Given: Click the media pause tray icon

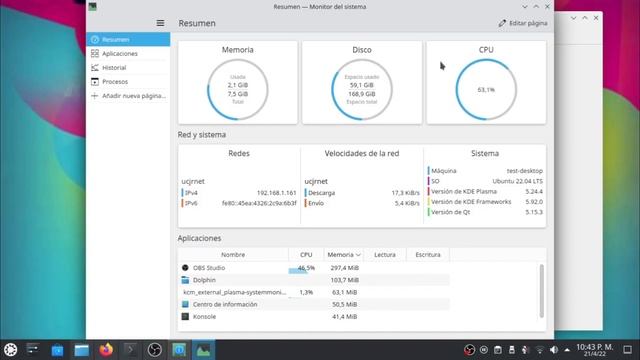Looking at the screenshot, I should click(484, 350).
